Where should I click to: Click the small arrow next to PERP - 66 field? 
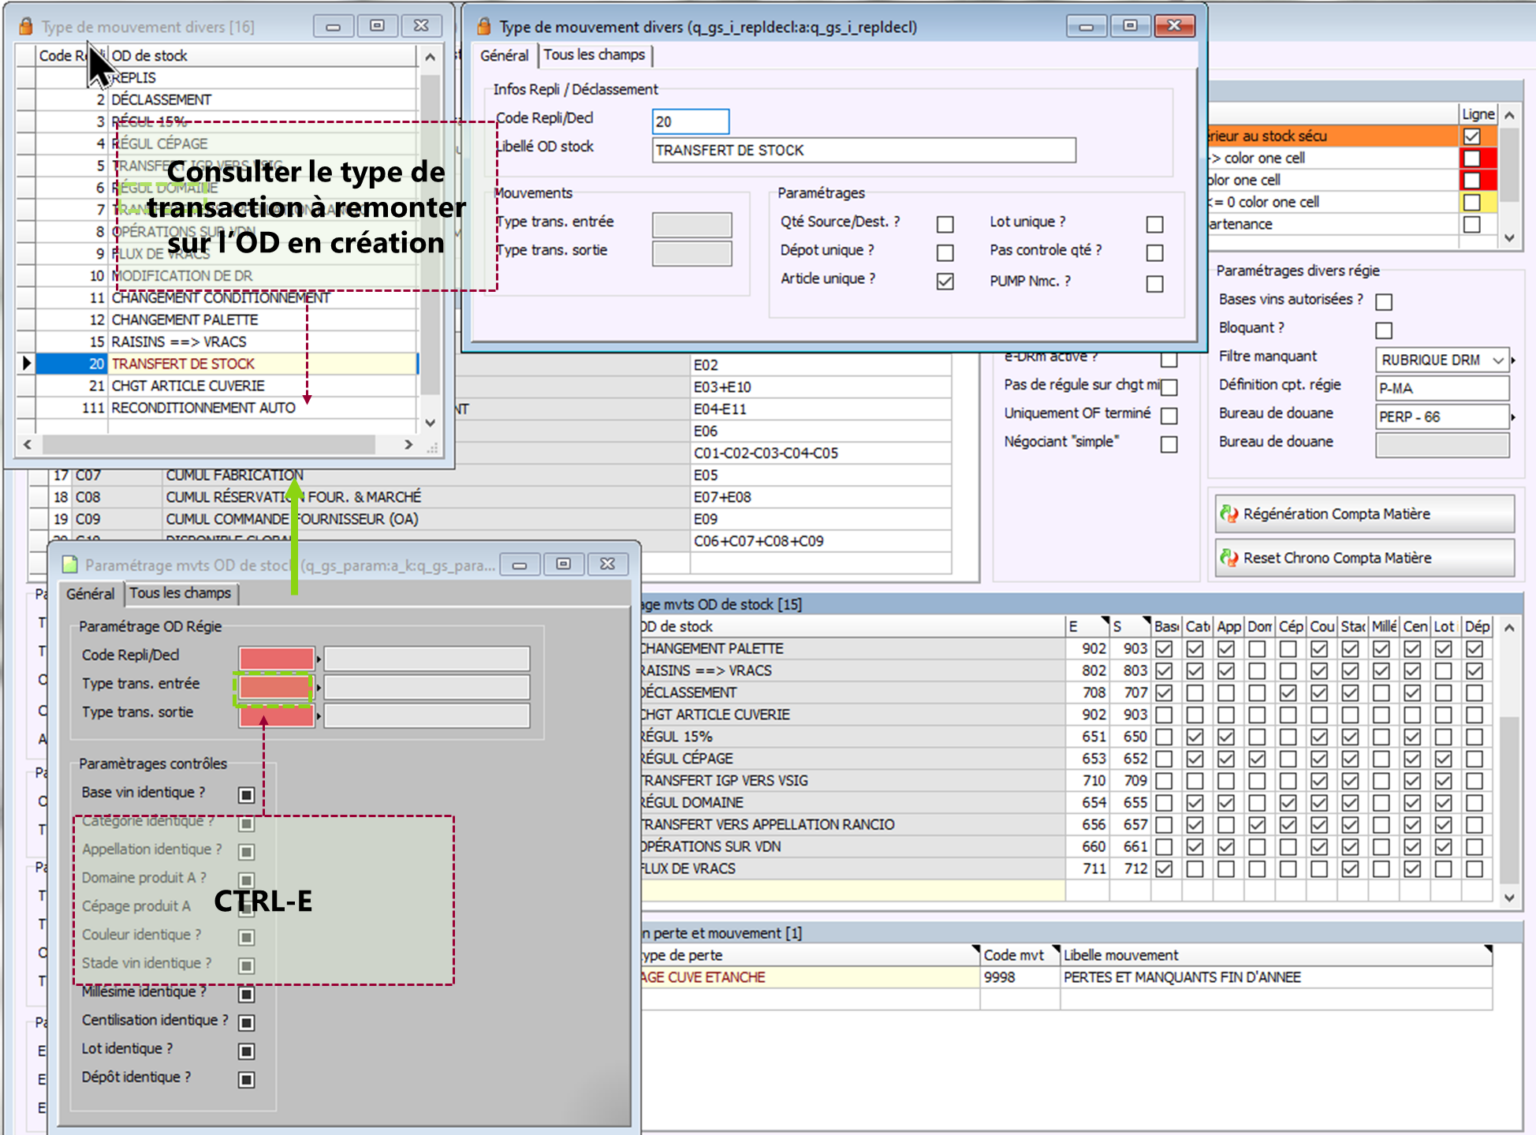(x=1513, y=417)
